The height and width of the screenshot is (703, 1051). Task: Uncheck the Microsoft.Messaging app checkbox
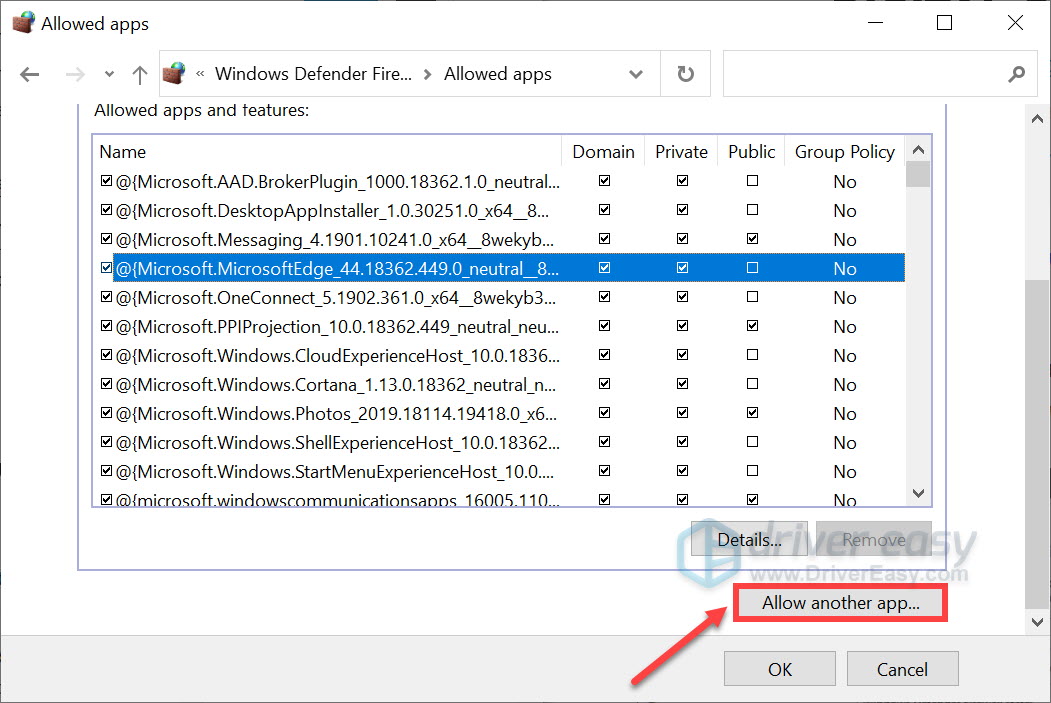[106, 239]
